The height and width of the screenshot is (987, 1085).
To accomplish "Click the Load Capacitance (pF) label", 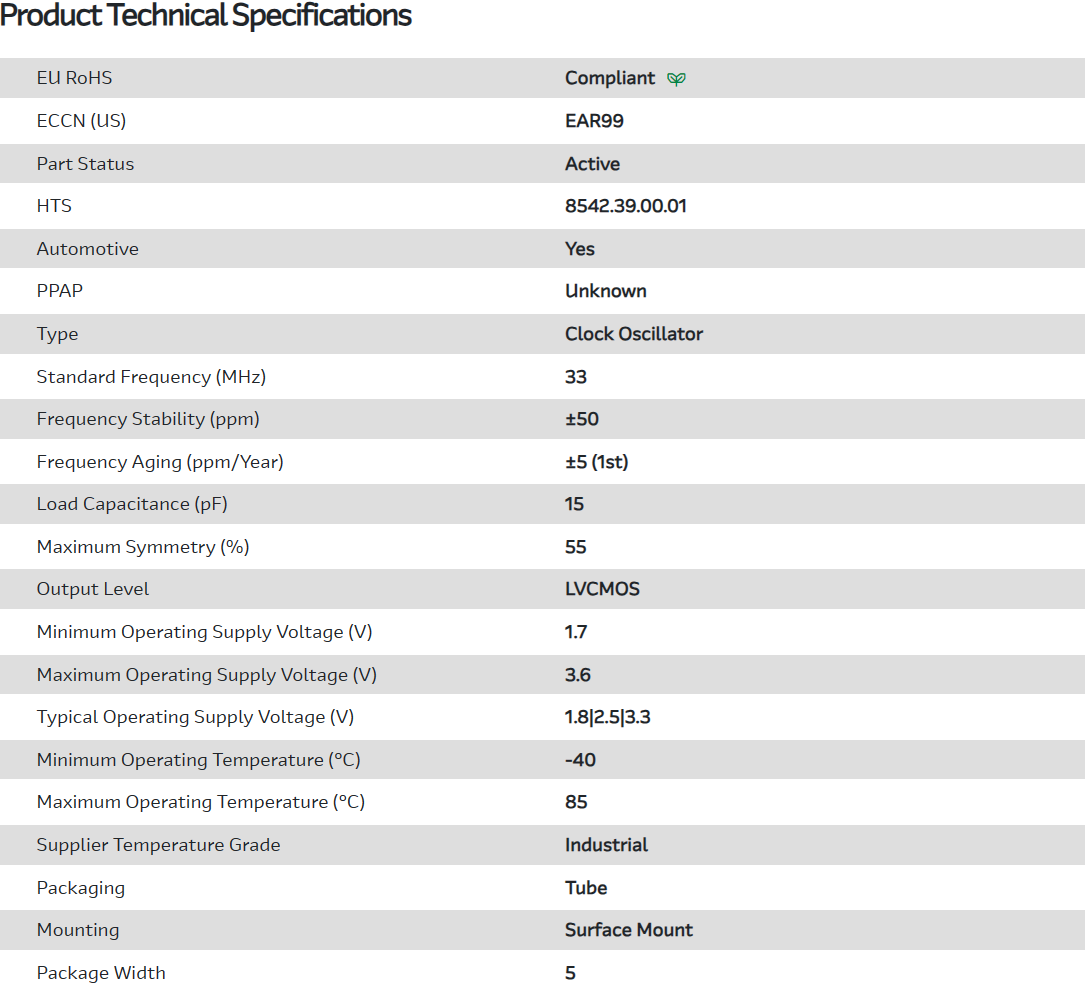I will tap(132, 504).
